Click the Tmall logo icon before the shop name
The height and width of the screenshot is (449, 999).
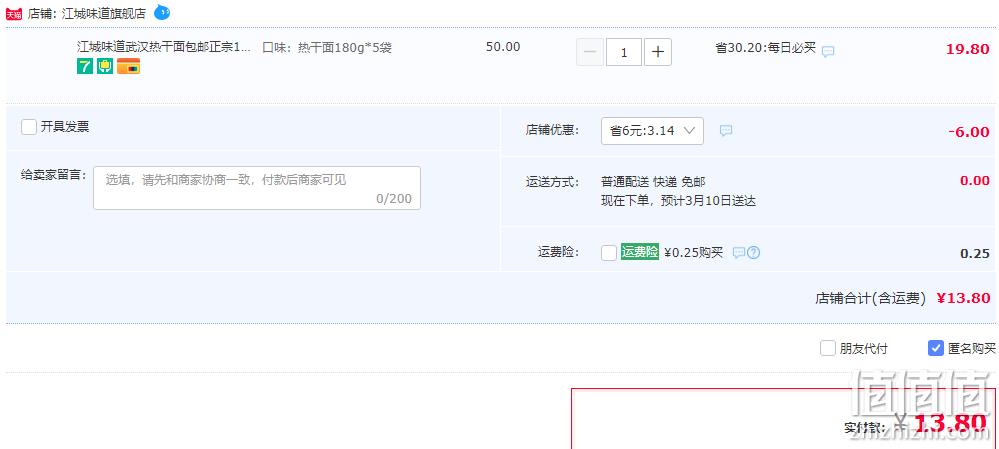tap(13, 13)
